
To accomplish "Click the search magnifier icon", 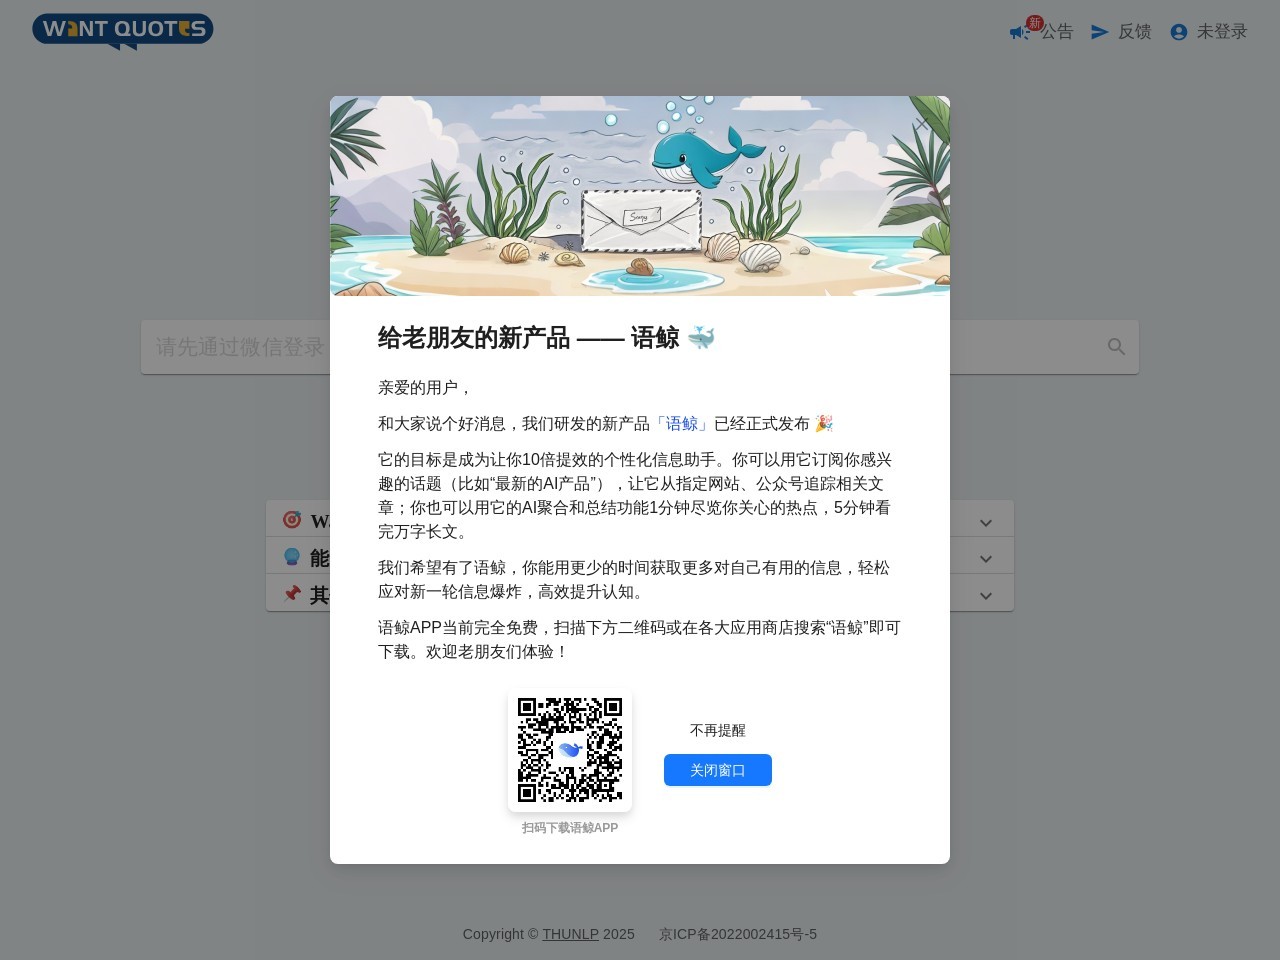I will (1116, 347).
